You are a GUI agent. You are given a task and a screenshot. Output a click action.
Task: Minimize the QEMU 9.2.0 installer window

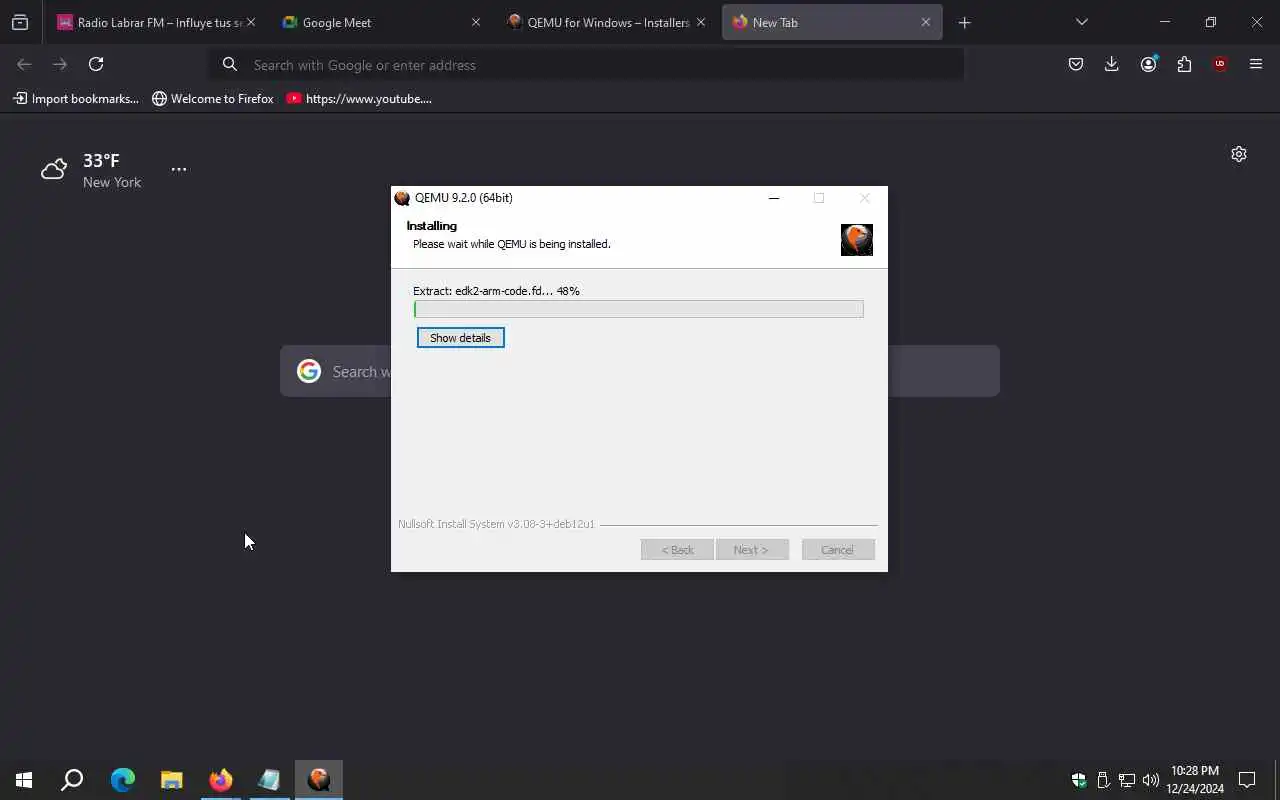point(774,198)
